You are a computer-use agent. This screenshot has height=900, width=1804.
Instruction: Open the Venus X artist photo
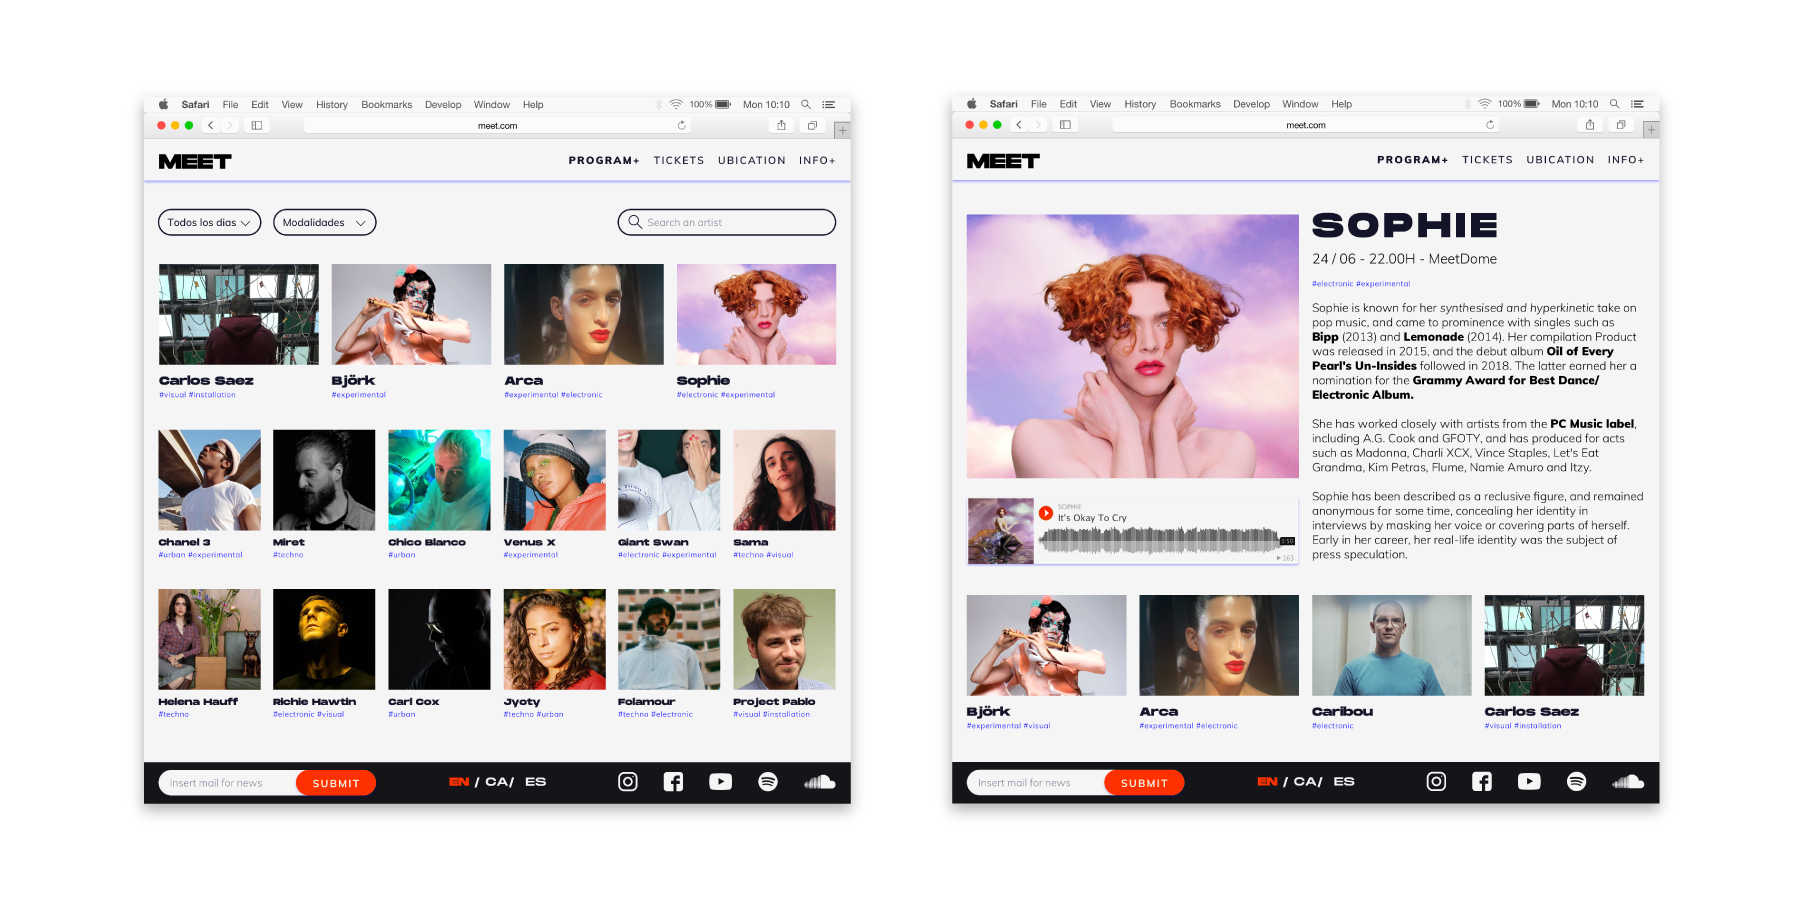pyautogui.click(x=555, y=480)
